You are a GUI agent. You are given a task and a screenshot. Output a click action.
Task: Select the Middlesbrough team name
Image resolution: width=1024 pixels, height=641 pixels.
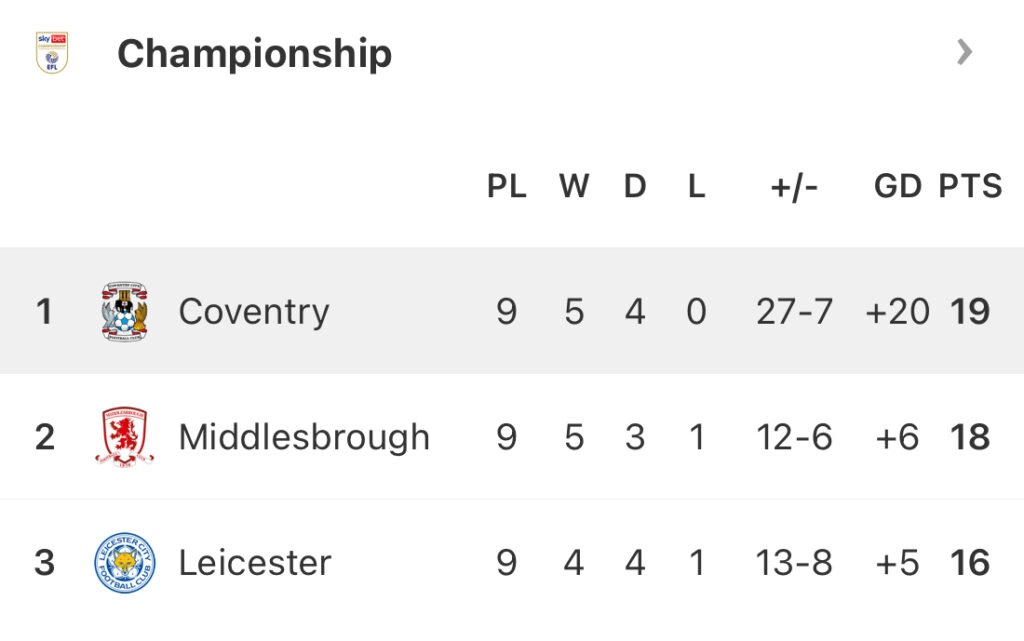coord(304,437)
